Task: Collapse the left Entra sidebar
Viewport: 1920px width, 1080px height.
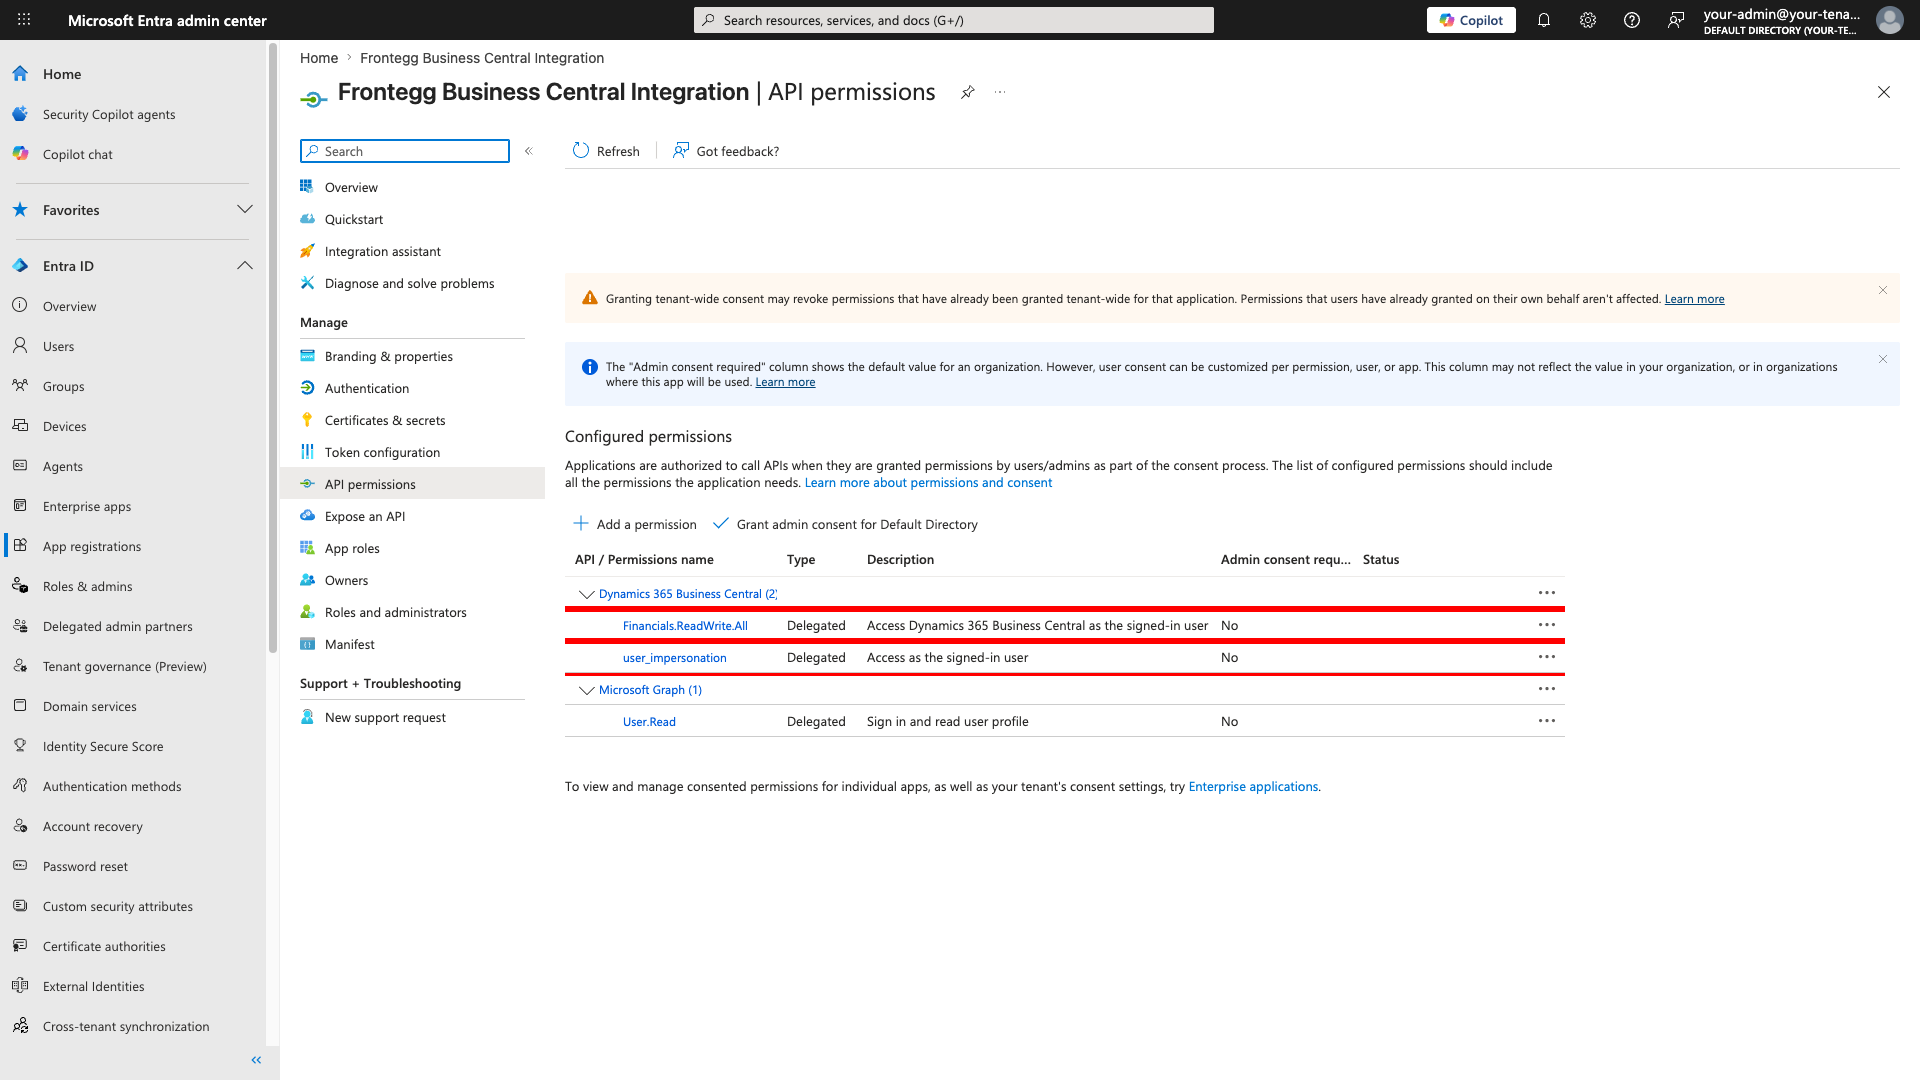Action: (x=256, y=1060)
